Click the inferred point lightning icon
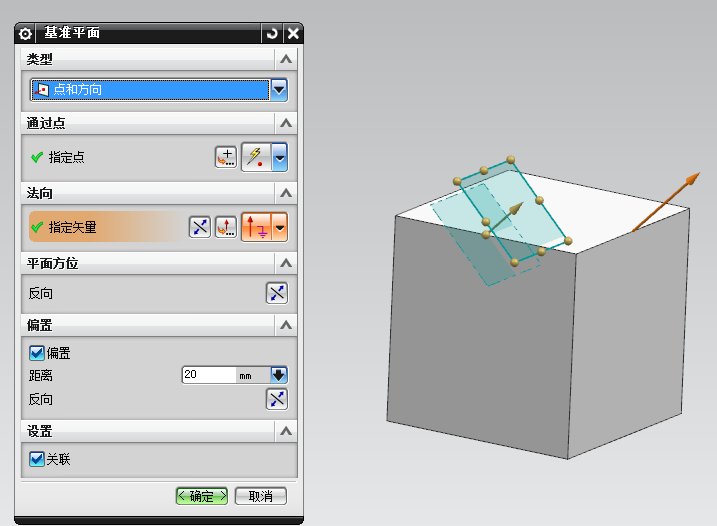Image resolution: width=717 pixels, height=526 pixels. point(256,157)
